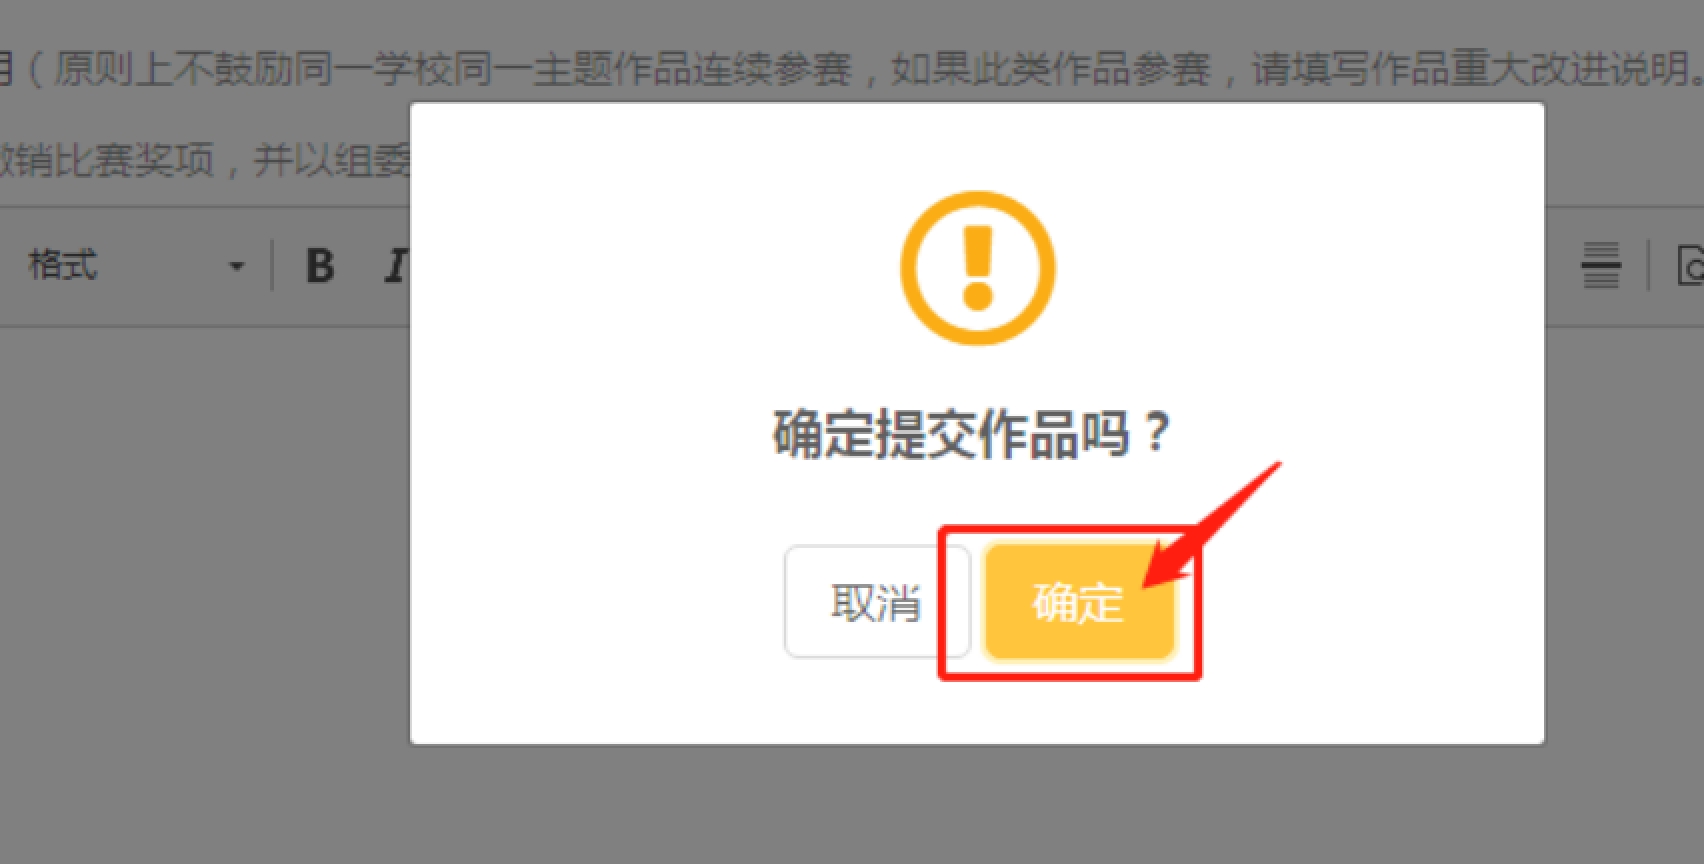1704x864 pixels.
Task: Open the 格式 format dropdown
Action: tap(135, 266)
